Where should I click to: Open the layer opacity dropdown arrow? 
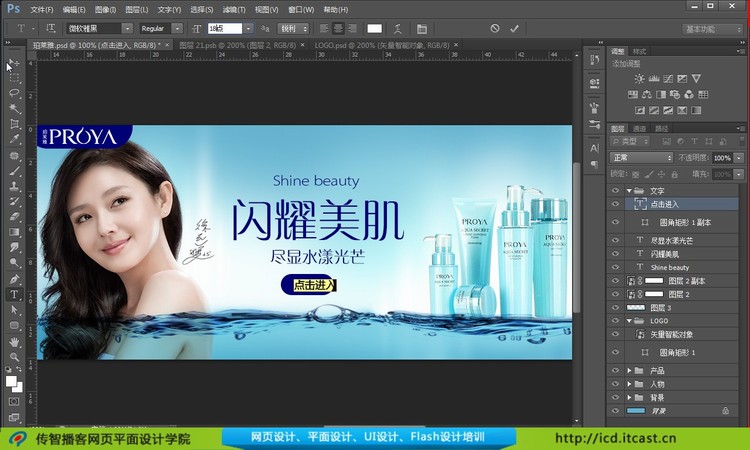pyautogui.click(x=739, y=158)
